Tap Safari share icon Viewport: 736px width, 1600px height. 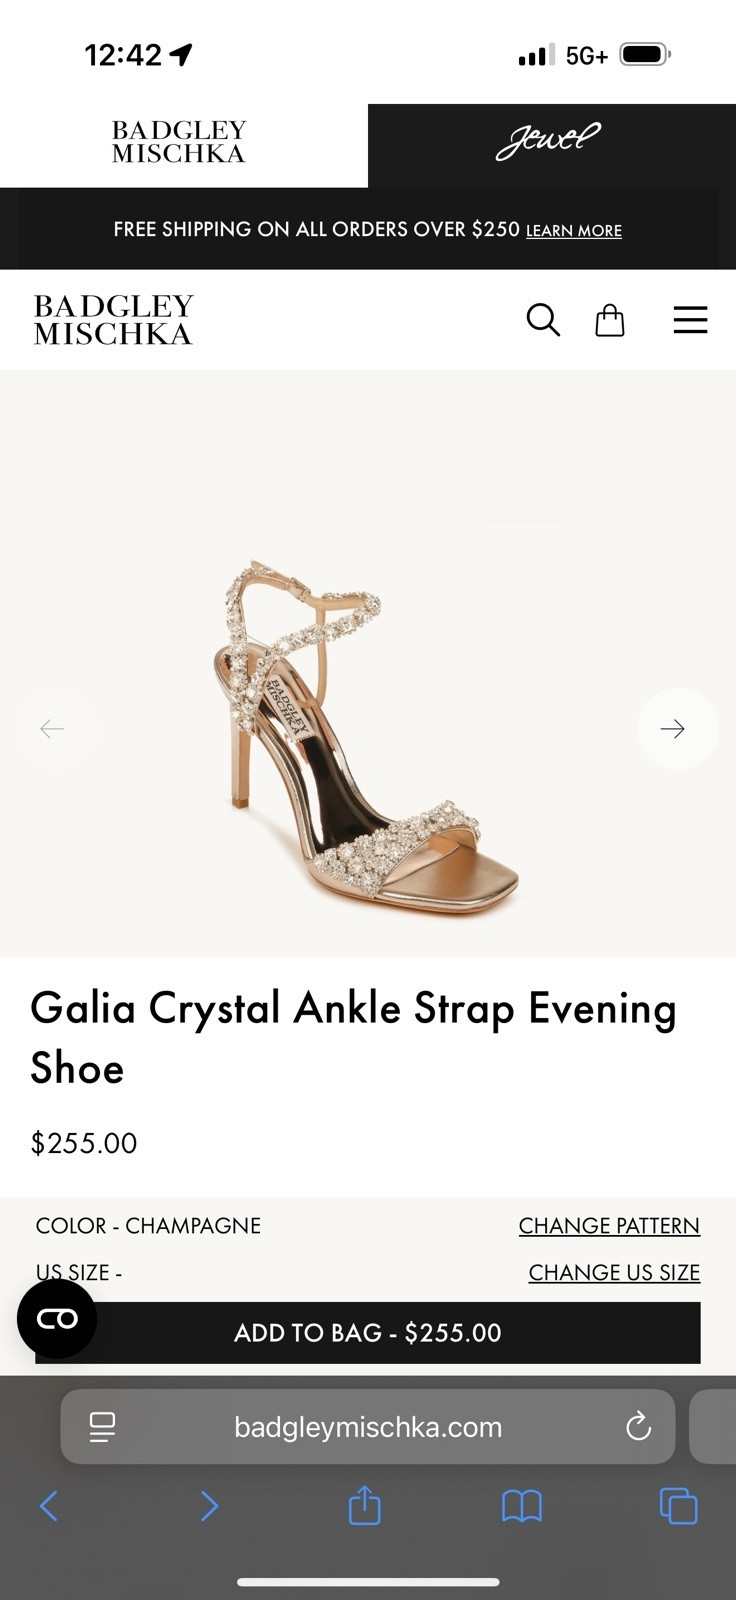pyautogui.click(x=364, y=1504)
